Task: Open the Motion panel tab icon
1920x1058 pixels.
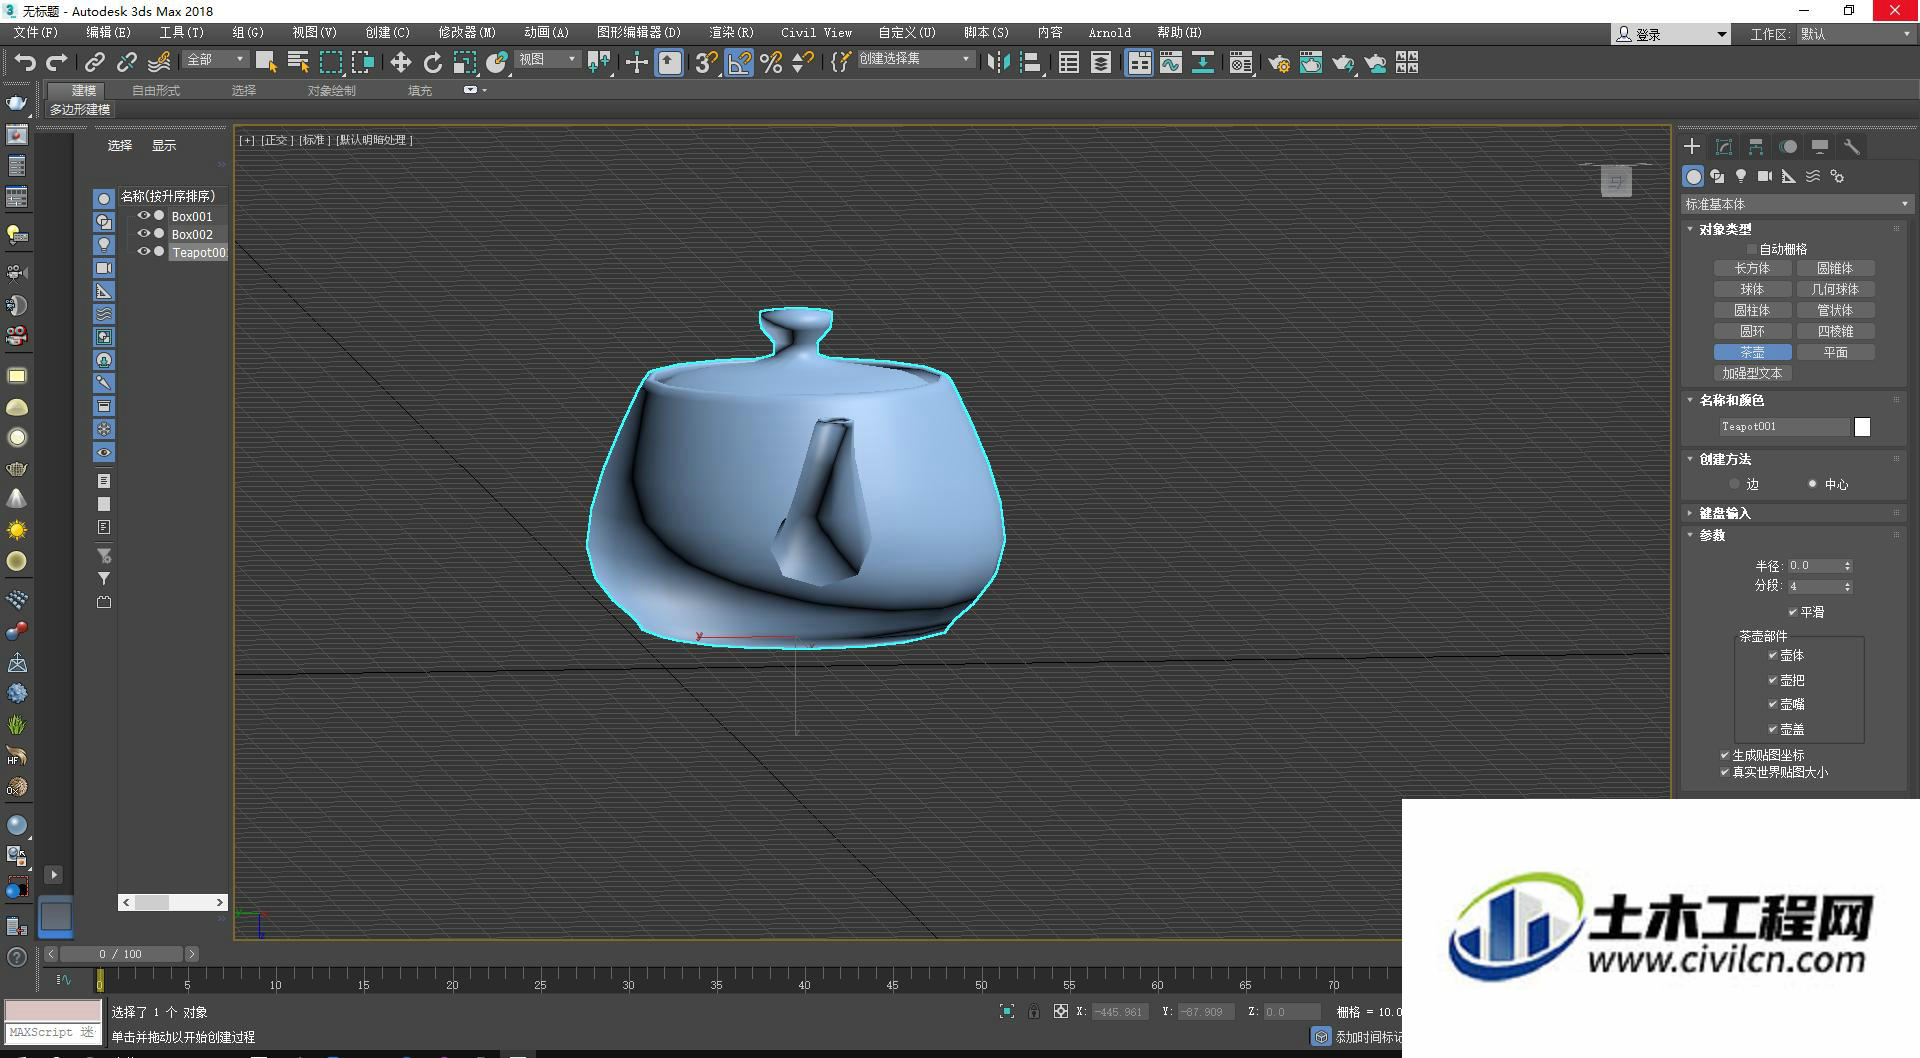Action: 1788,146
